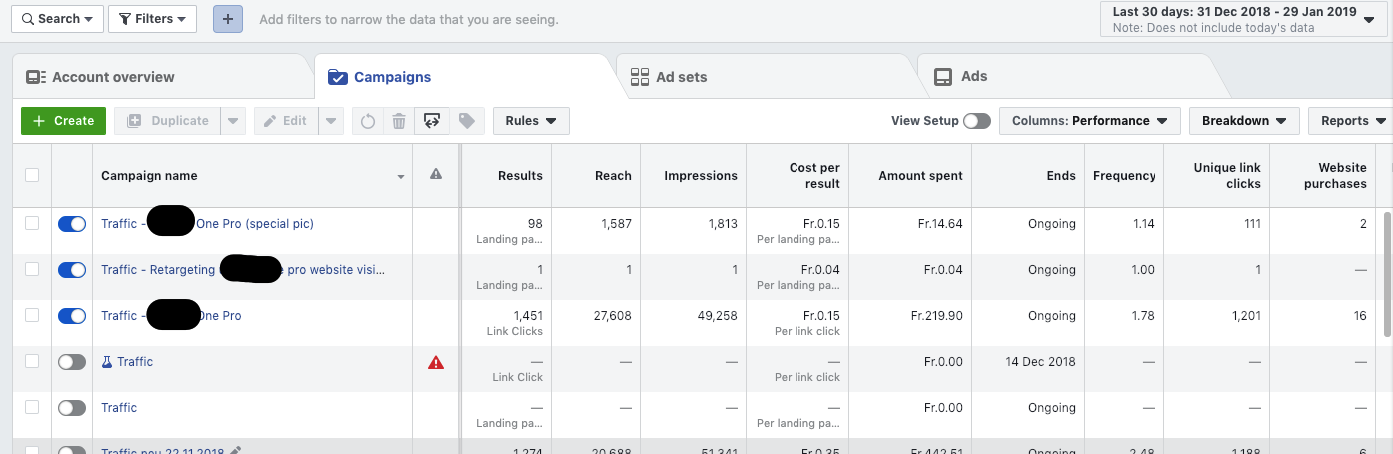
Task: Select checkbox for campaign with 1,451 results
Action: click(32, 315)
